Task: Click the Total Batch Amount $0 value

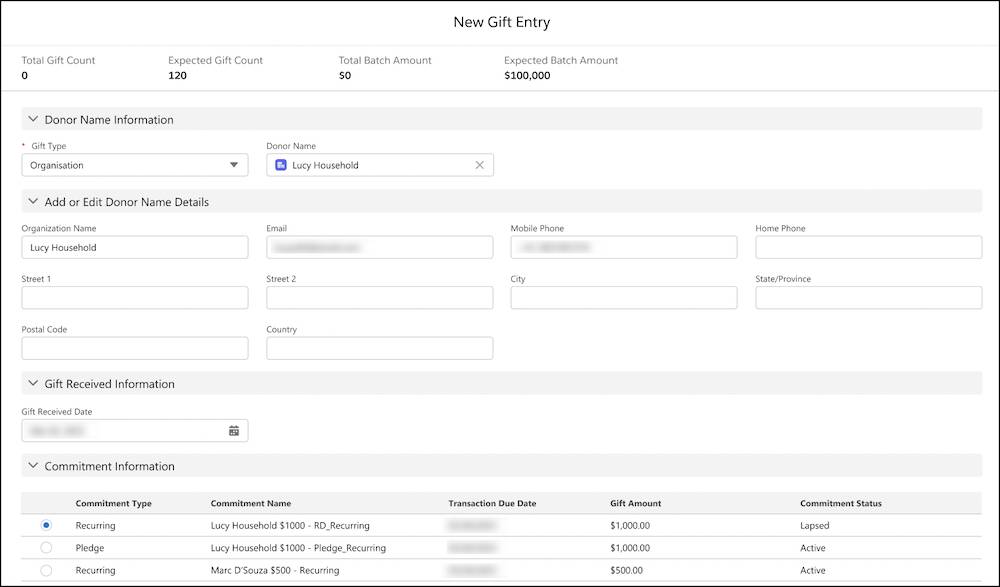Action: click(x=344, y=75)
